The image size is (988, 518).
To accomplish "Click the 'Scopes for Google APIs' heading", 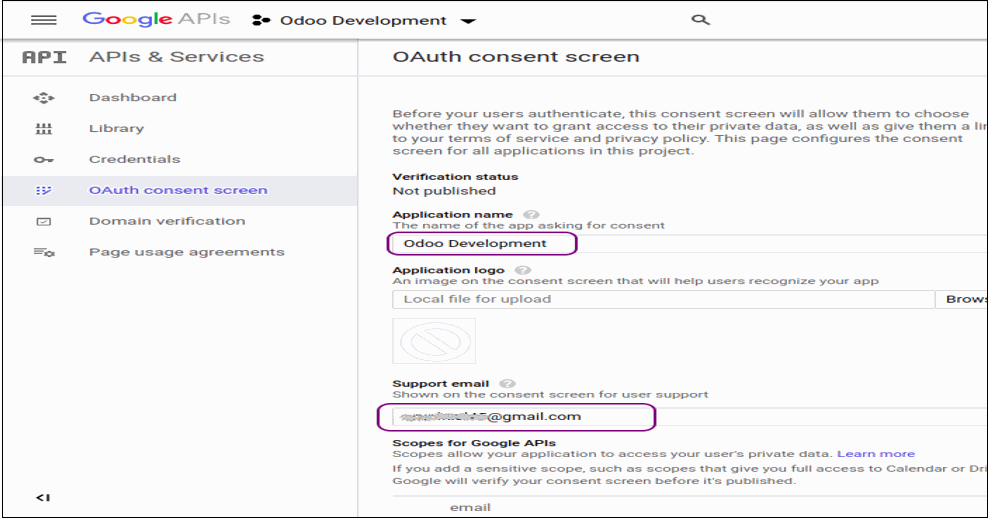I will [x=474, y=443].
